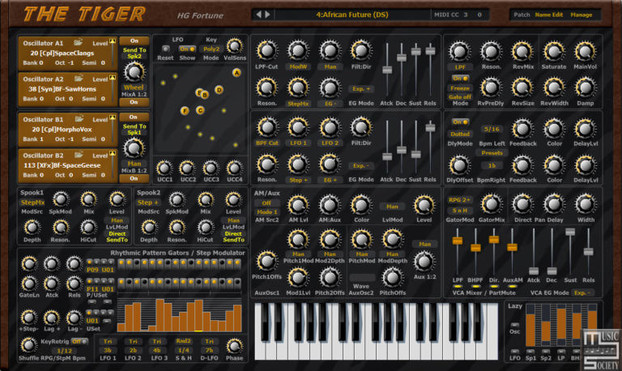Select point A in the vector pad
The width and height of the screenshot is (622, 371).
237,73
